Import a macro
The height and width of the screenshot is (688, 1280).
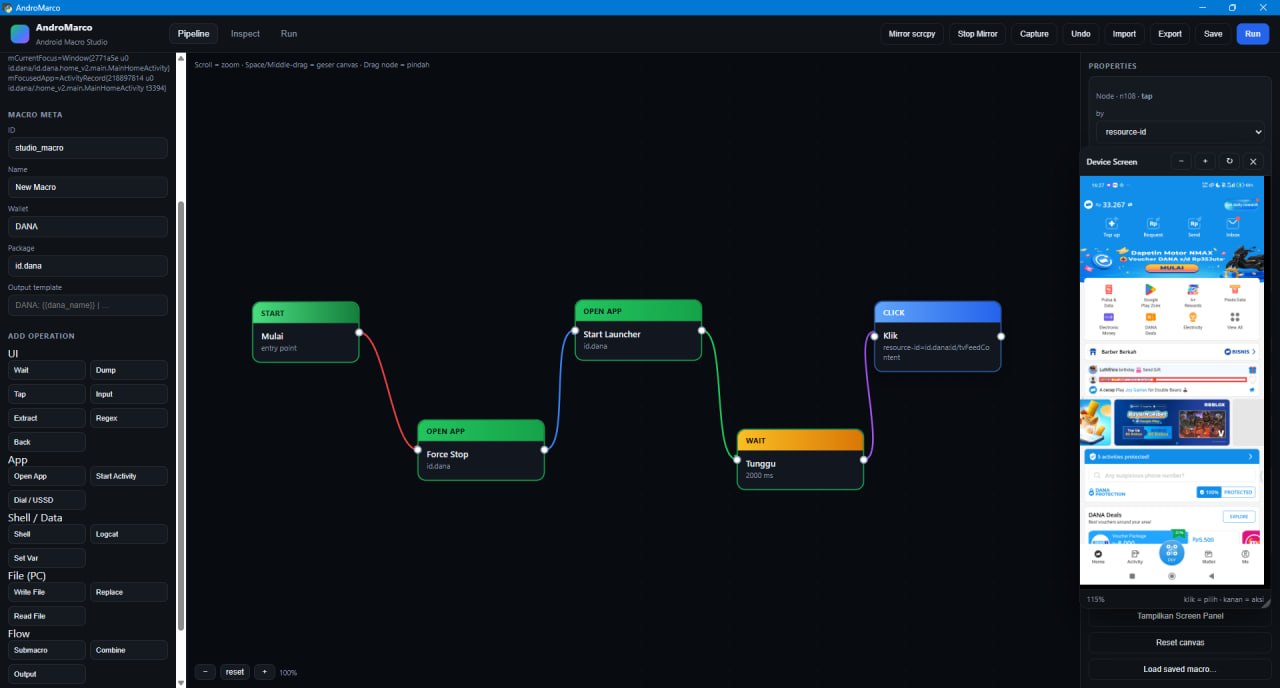[1124, 34]
